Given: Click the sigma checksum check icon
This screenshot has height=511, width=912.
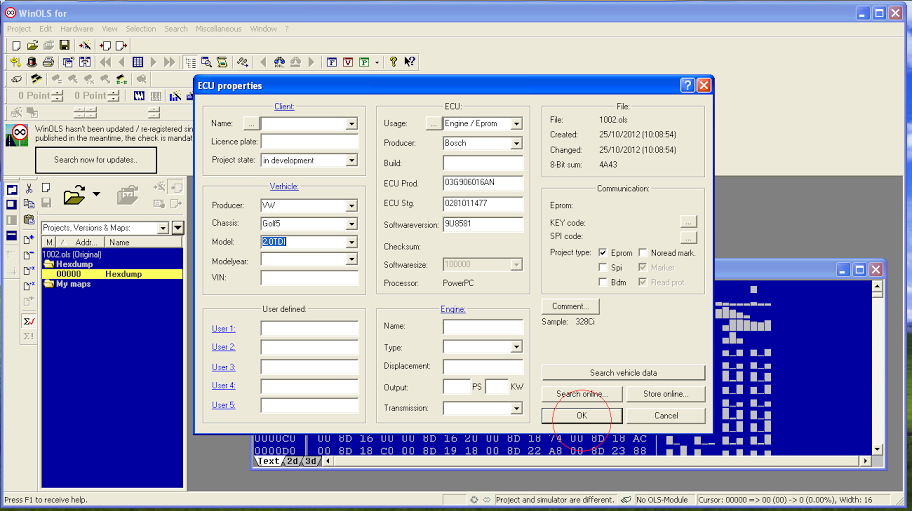Looking at the screenshot, I should [29, 321].
